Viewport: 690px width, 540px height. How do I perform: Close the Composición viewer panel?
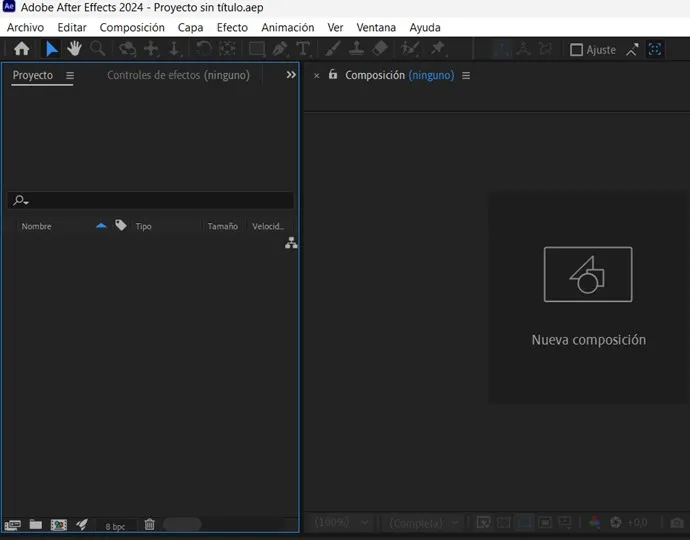click(x=316, y=76)
